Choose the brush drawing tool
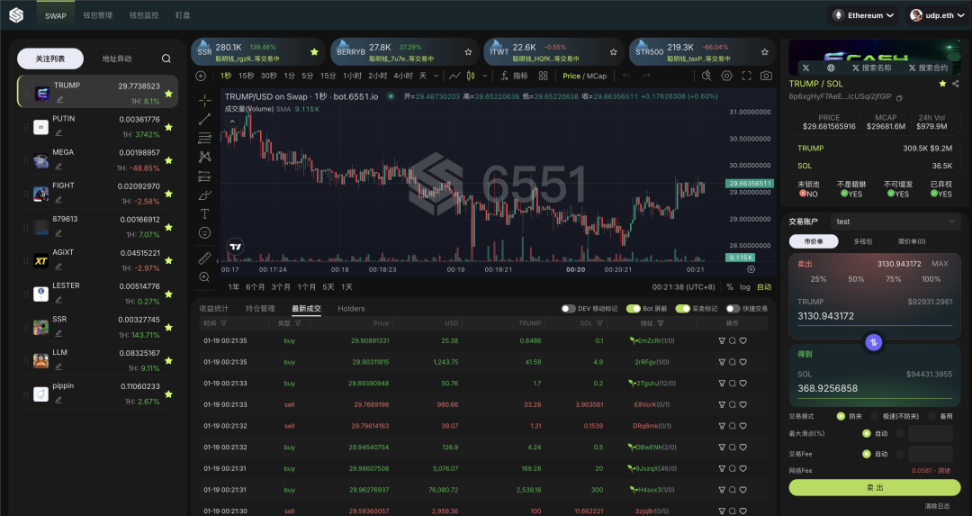The height and width of the screenshot is (516, 972). [205, 195]
